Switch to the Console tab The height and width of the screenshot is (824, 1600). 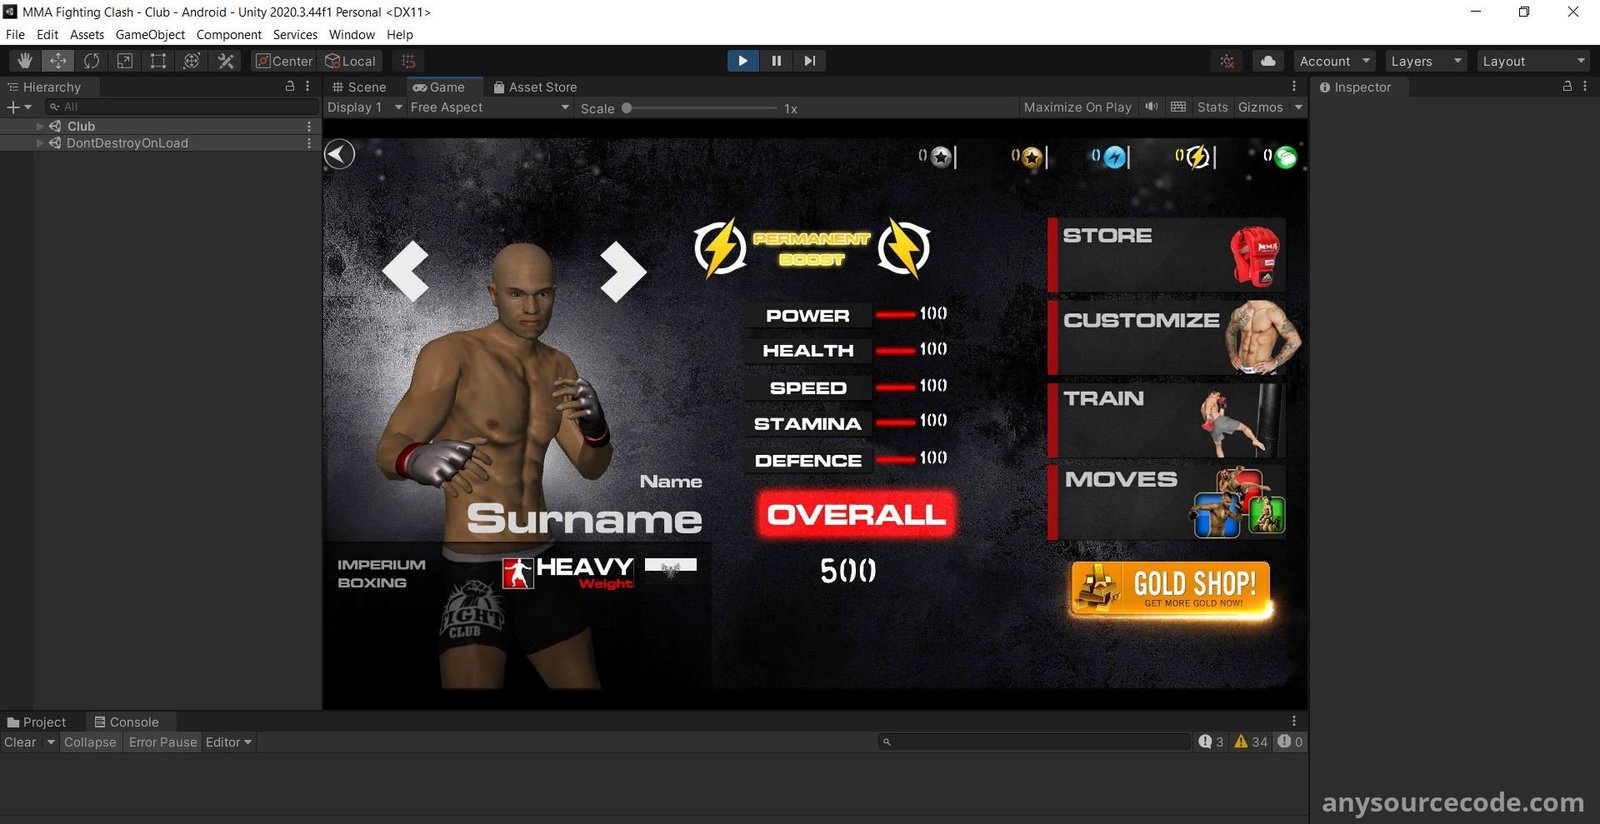coord(126,722)
